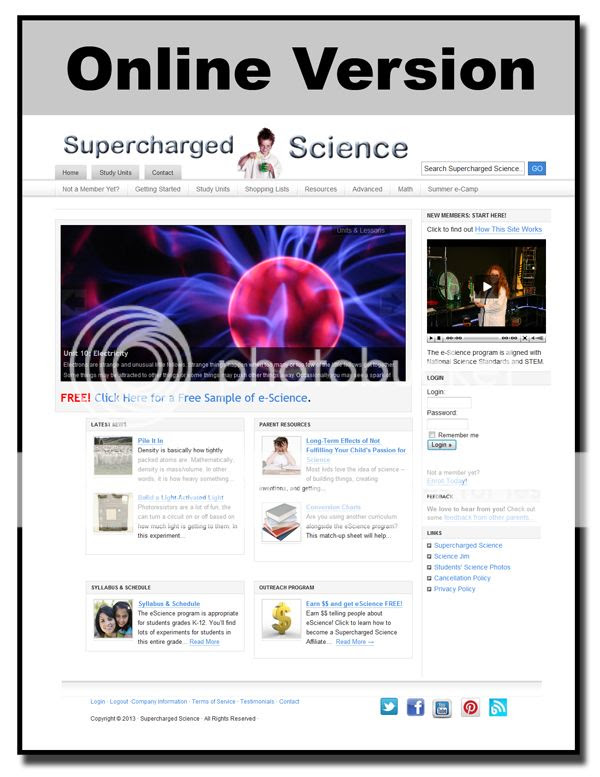Open the Cancellation Policy link
600x777 pixels.
(x=462, y=578)
